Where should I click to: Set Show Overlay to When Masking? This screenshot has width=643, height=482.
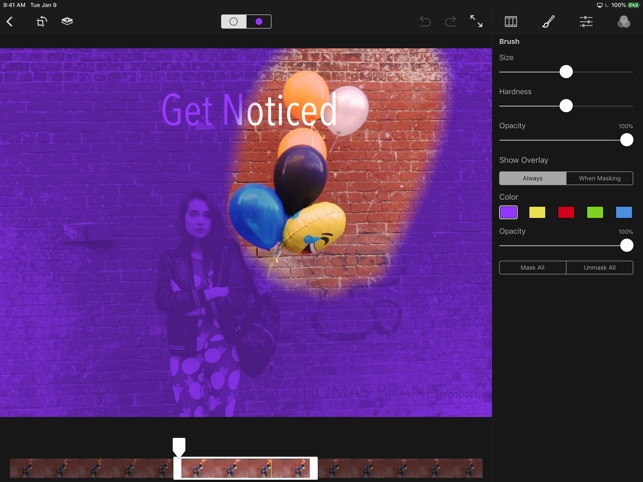tap(599, 178)
